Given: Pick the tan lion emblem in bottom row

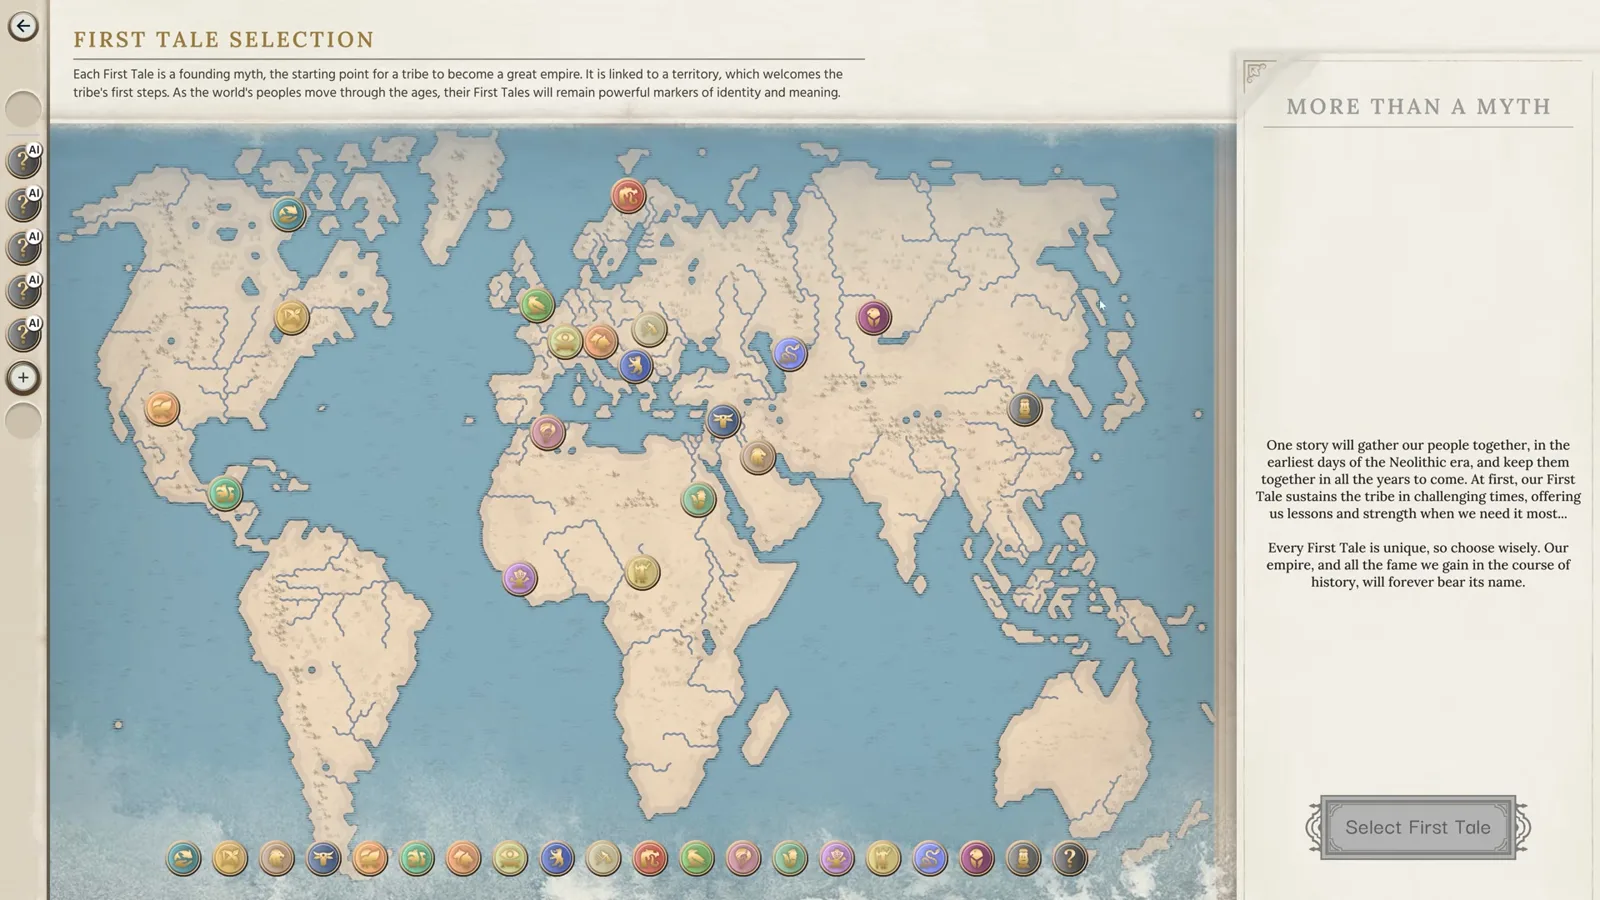Looking at the screenshot, I should [277, 858].
